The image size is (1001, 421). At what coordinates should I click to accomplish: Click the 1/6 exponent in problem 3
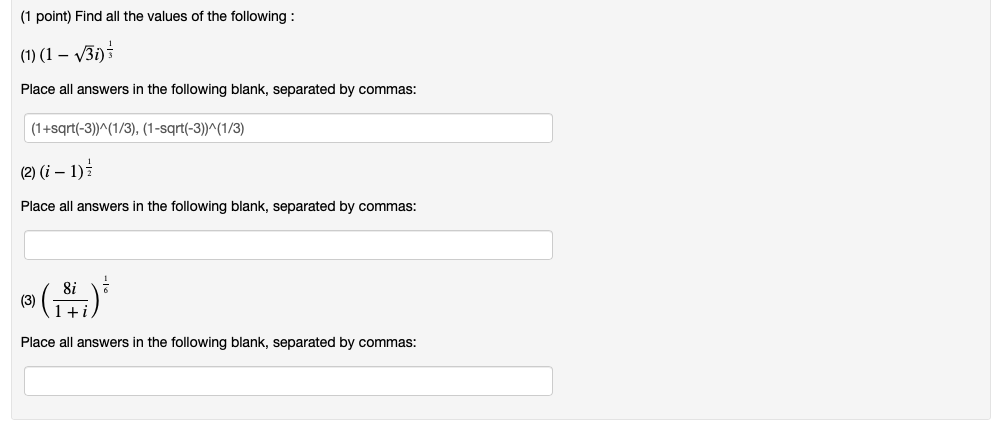(x=120, y=281)
